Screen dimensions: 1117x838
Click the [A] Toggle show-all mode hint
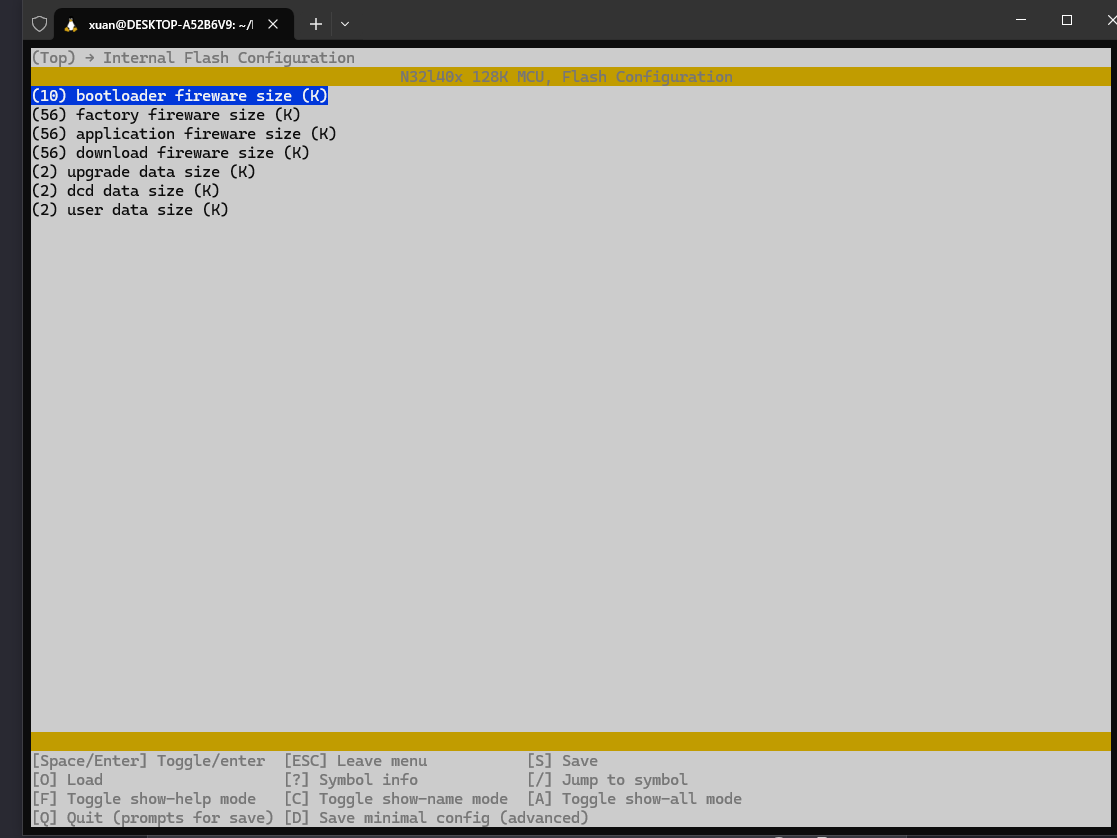pos(634,799)
